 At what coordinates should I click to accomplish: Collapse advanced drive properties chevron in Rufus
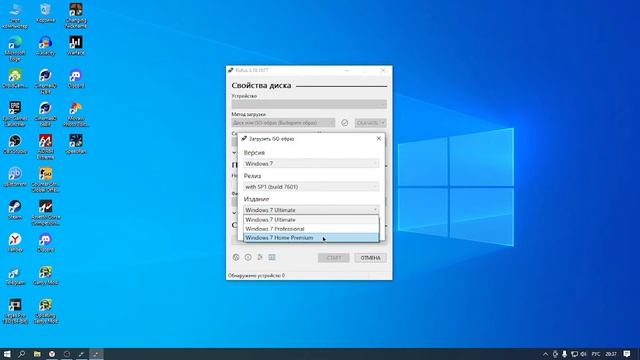[234, 153]
